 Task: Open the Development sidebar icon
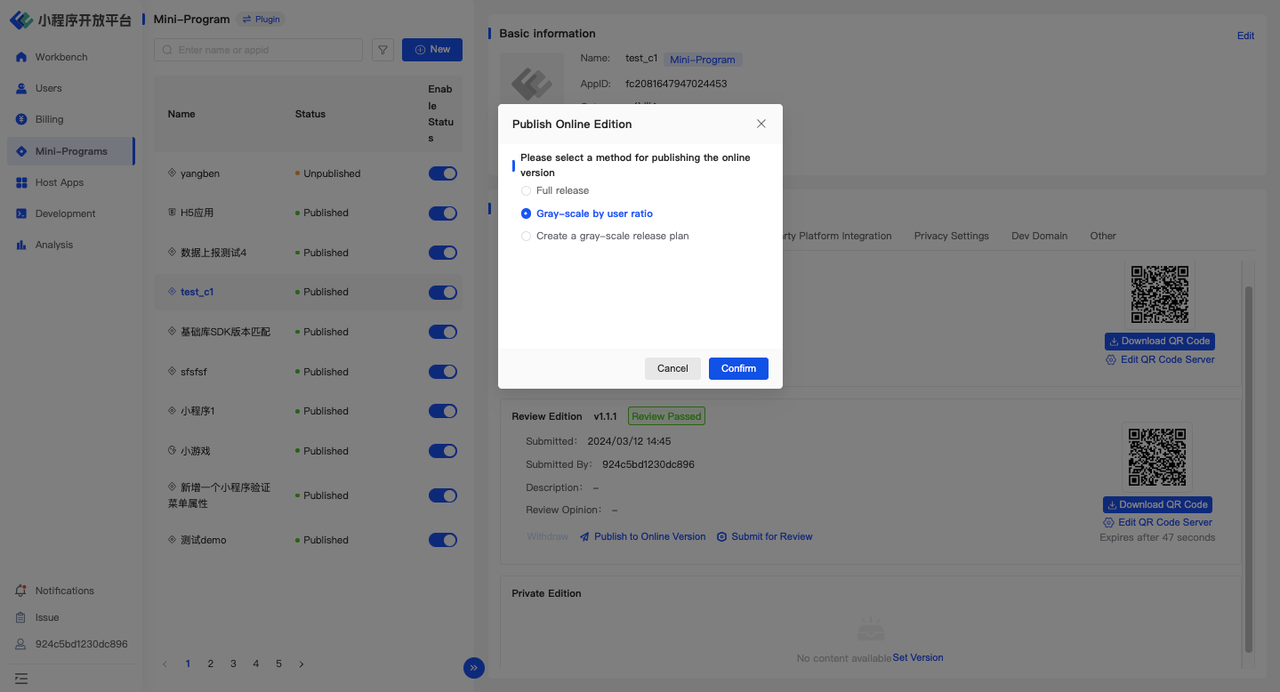pos(21,213)
